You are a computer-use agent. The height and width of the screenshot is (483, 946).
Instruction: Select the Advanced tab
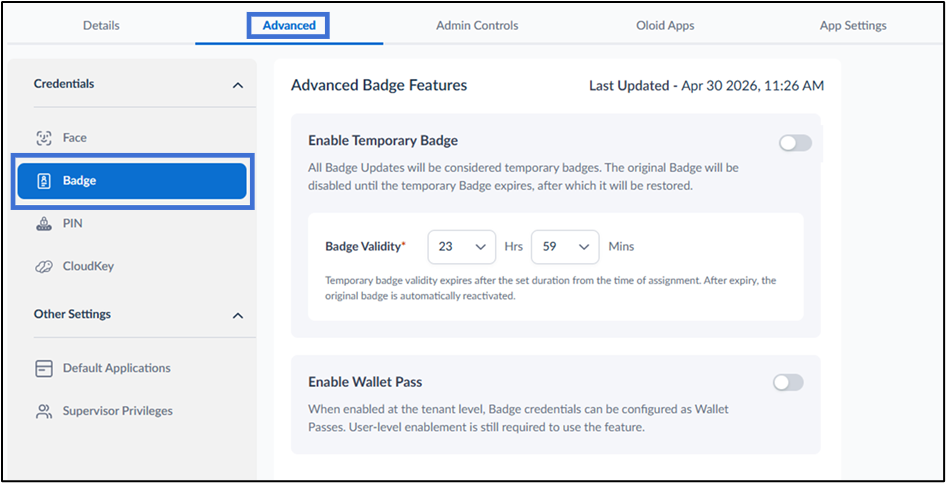[289, 25]
